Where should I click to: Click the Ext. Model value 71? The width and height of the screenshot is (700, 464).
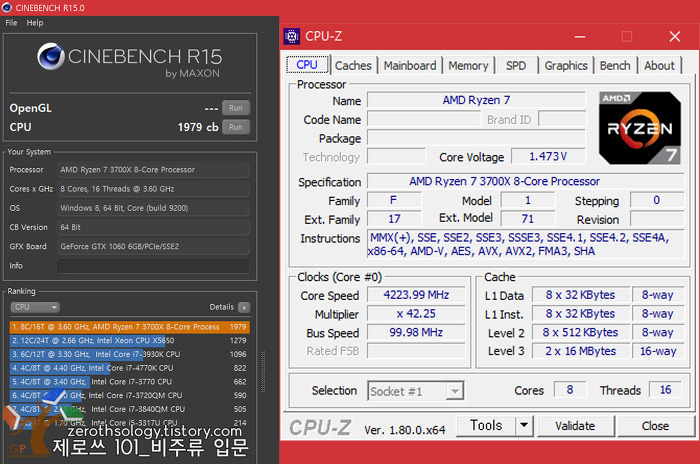528,219
